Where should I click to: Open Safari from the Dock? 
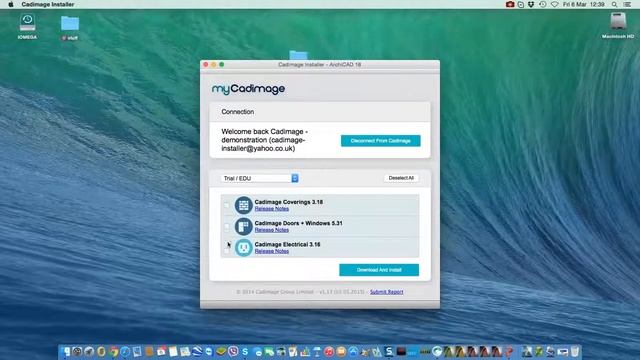[125, 351]
